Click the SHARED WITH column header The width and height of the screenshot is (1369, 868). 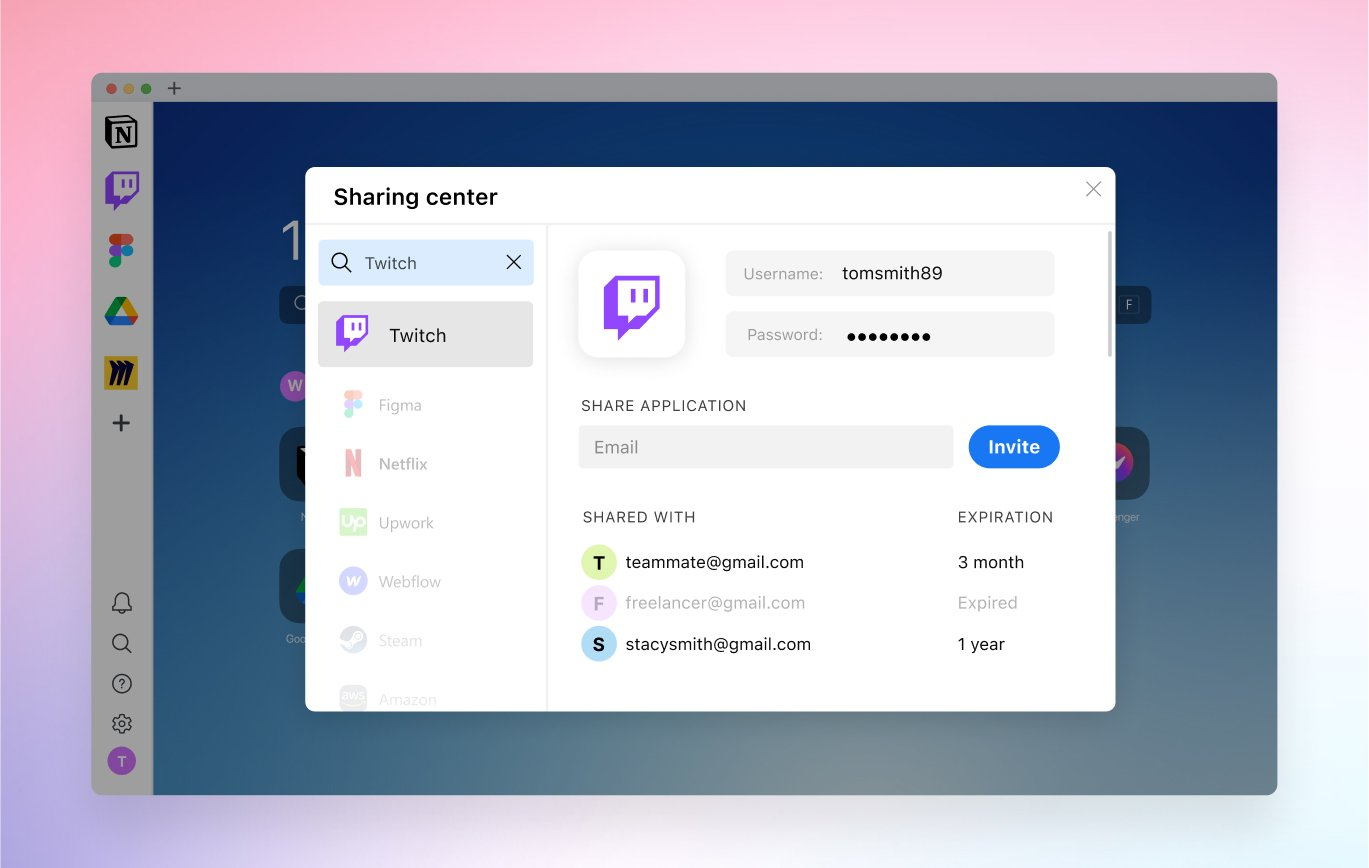tap(639, 517)
